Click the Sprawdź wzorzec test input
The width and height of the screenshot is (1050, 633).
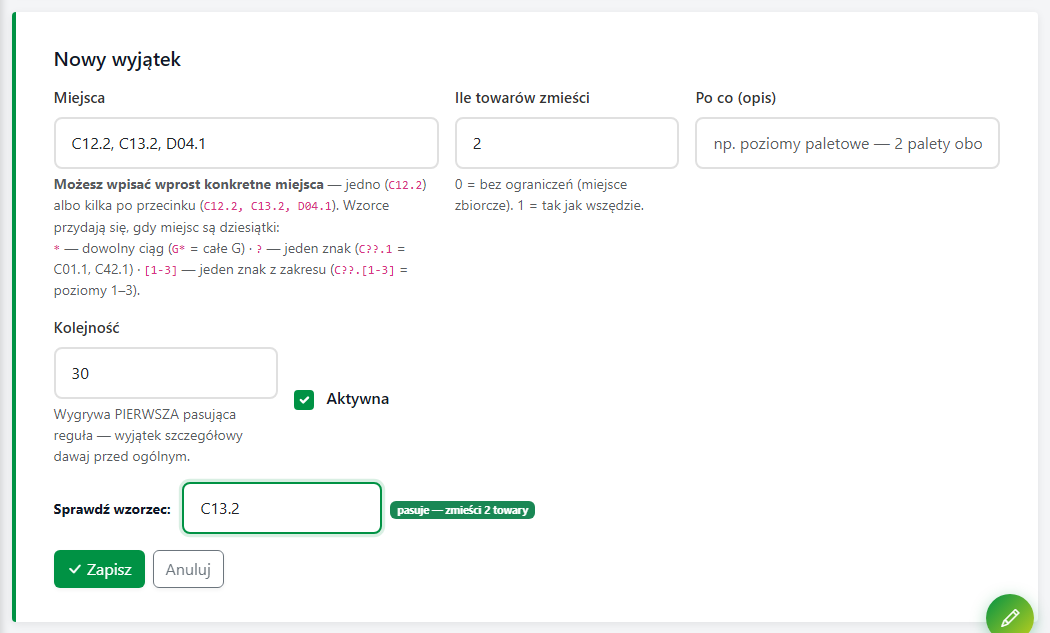click(282, 508)
